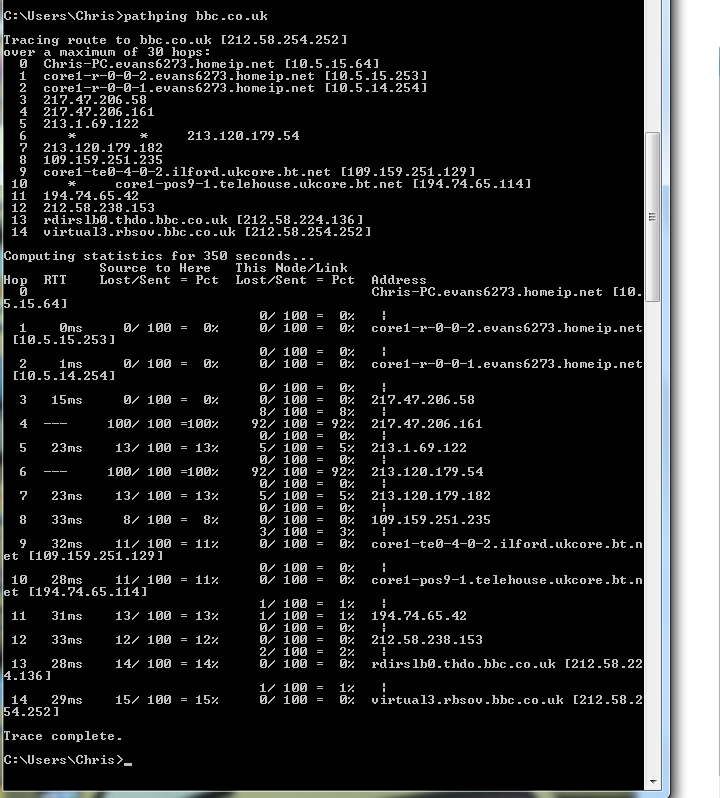Screen dimensions: 720x798
Task: Click the 15/ 100 = 15% value on hop 14
Action: [x=166, y=700]
